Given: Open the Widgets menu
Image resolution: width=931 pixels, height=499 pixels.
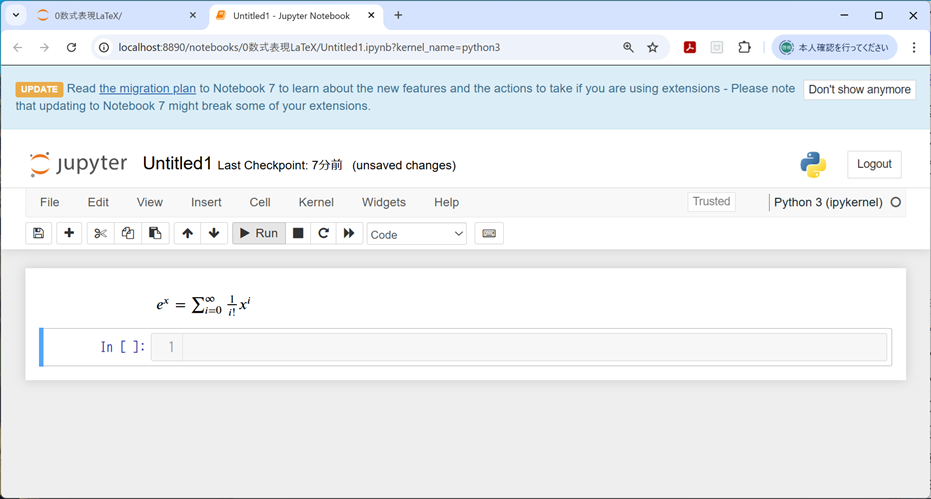Looking at the screenshot, I should (384, 203).
